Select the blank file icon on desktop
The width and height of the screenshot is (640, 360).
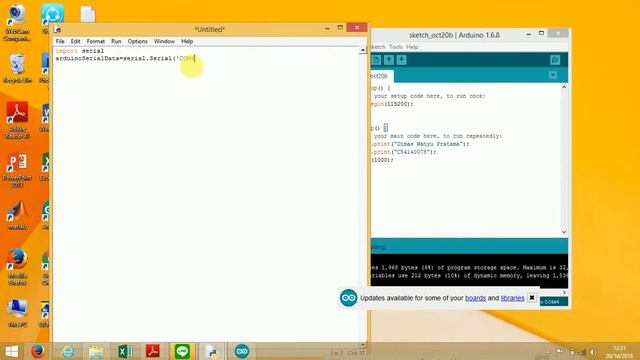(x=88, y=14)
